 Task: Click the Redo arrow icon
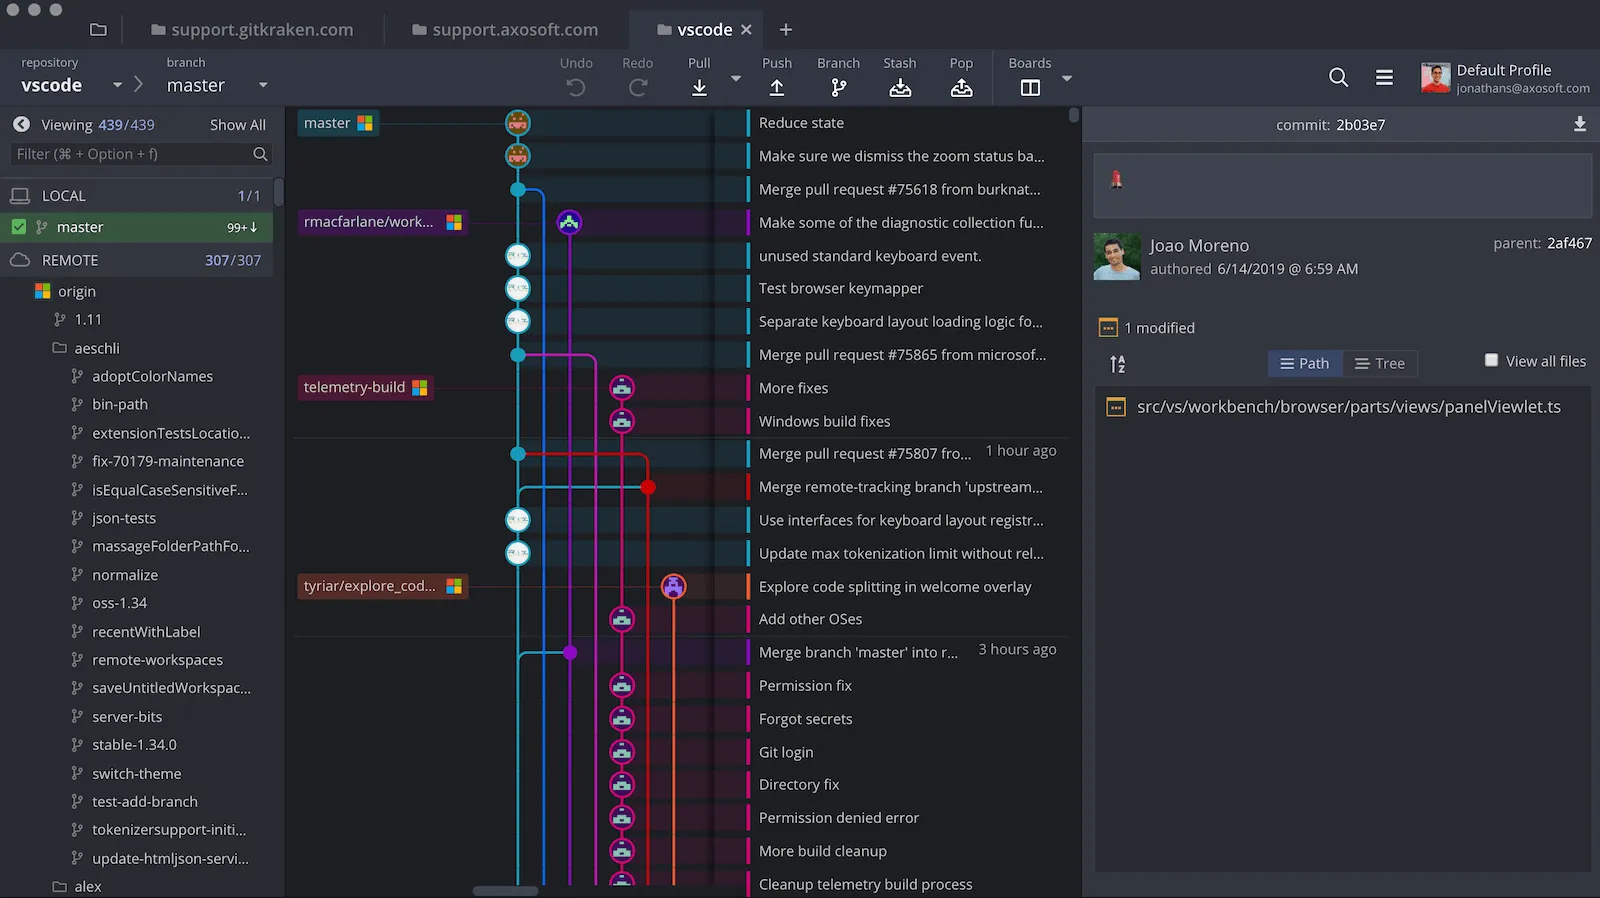pos(637,88)
